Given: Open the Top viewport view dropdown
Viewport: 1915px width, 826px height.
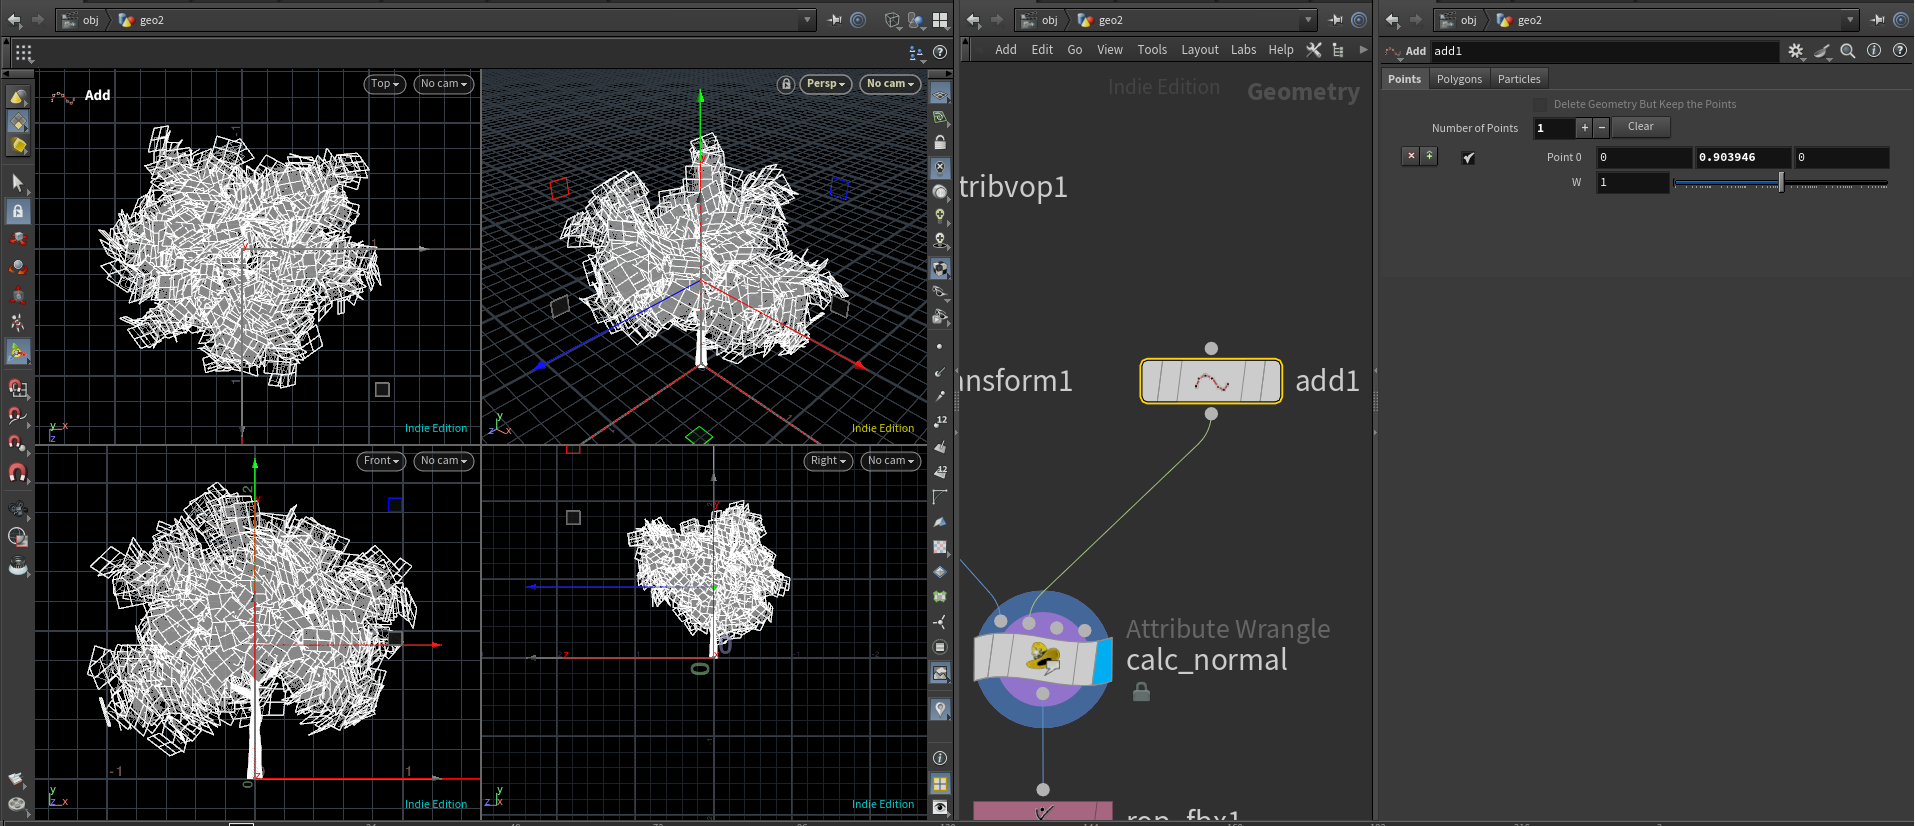Looking at the screenshot, I should click(x=384, y=84).
